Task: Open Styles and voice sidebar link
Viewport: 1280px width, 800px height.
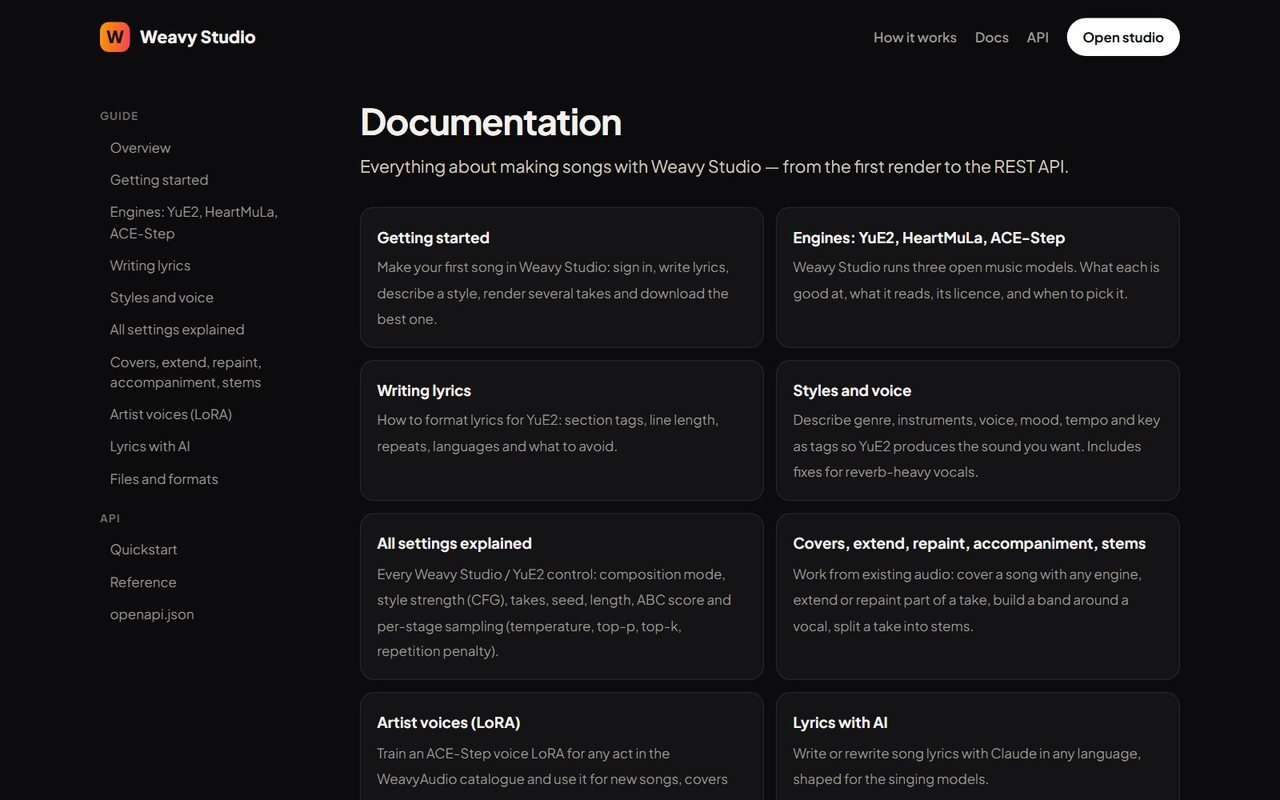Action: pyautogui.click(x=162, y=297)
